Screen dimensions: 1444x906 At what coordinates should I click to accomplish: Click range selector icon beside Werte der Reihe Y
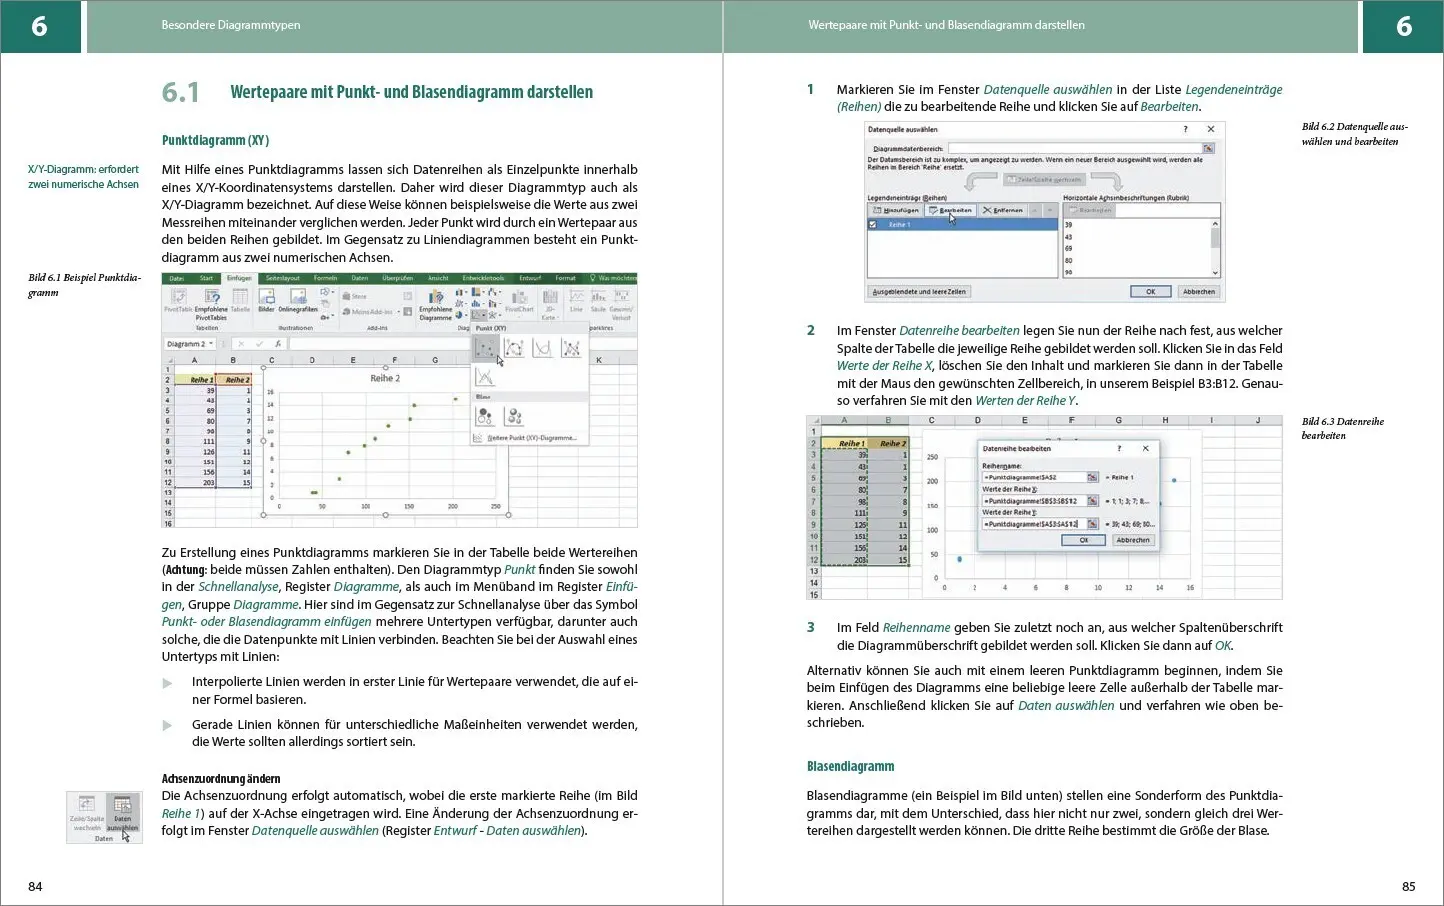click(1093, 524)
